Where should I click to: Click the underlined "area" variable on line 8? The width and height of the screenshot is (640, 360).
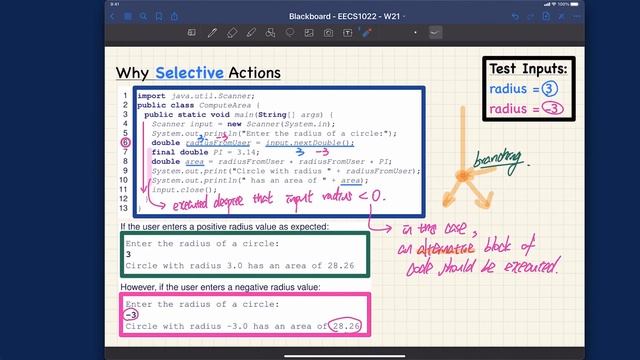[x=194, y=162]
